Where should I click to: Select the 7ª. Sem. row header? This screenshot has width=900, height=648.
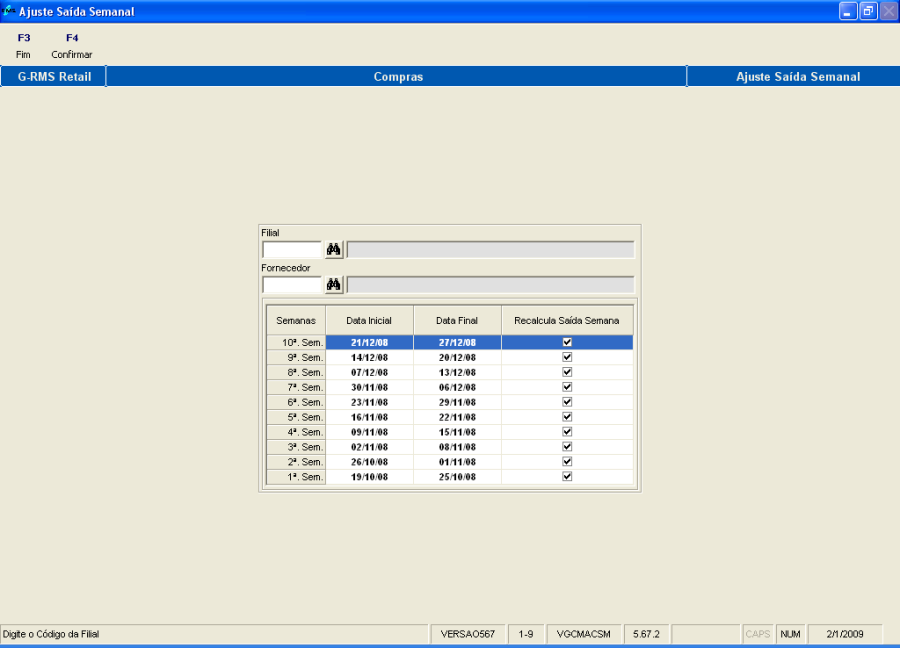coord(296,387)
